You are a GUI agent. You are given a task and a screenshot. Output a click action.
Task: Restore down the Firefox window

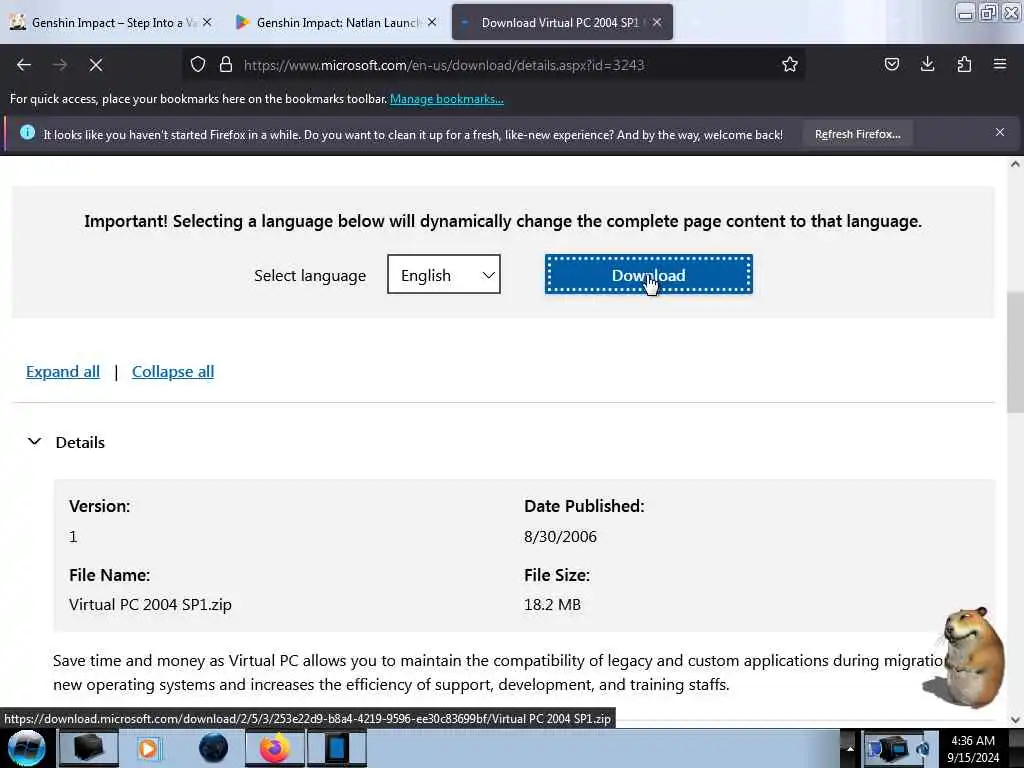tap(988, 12)
